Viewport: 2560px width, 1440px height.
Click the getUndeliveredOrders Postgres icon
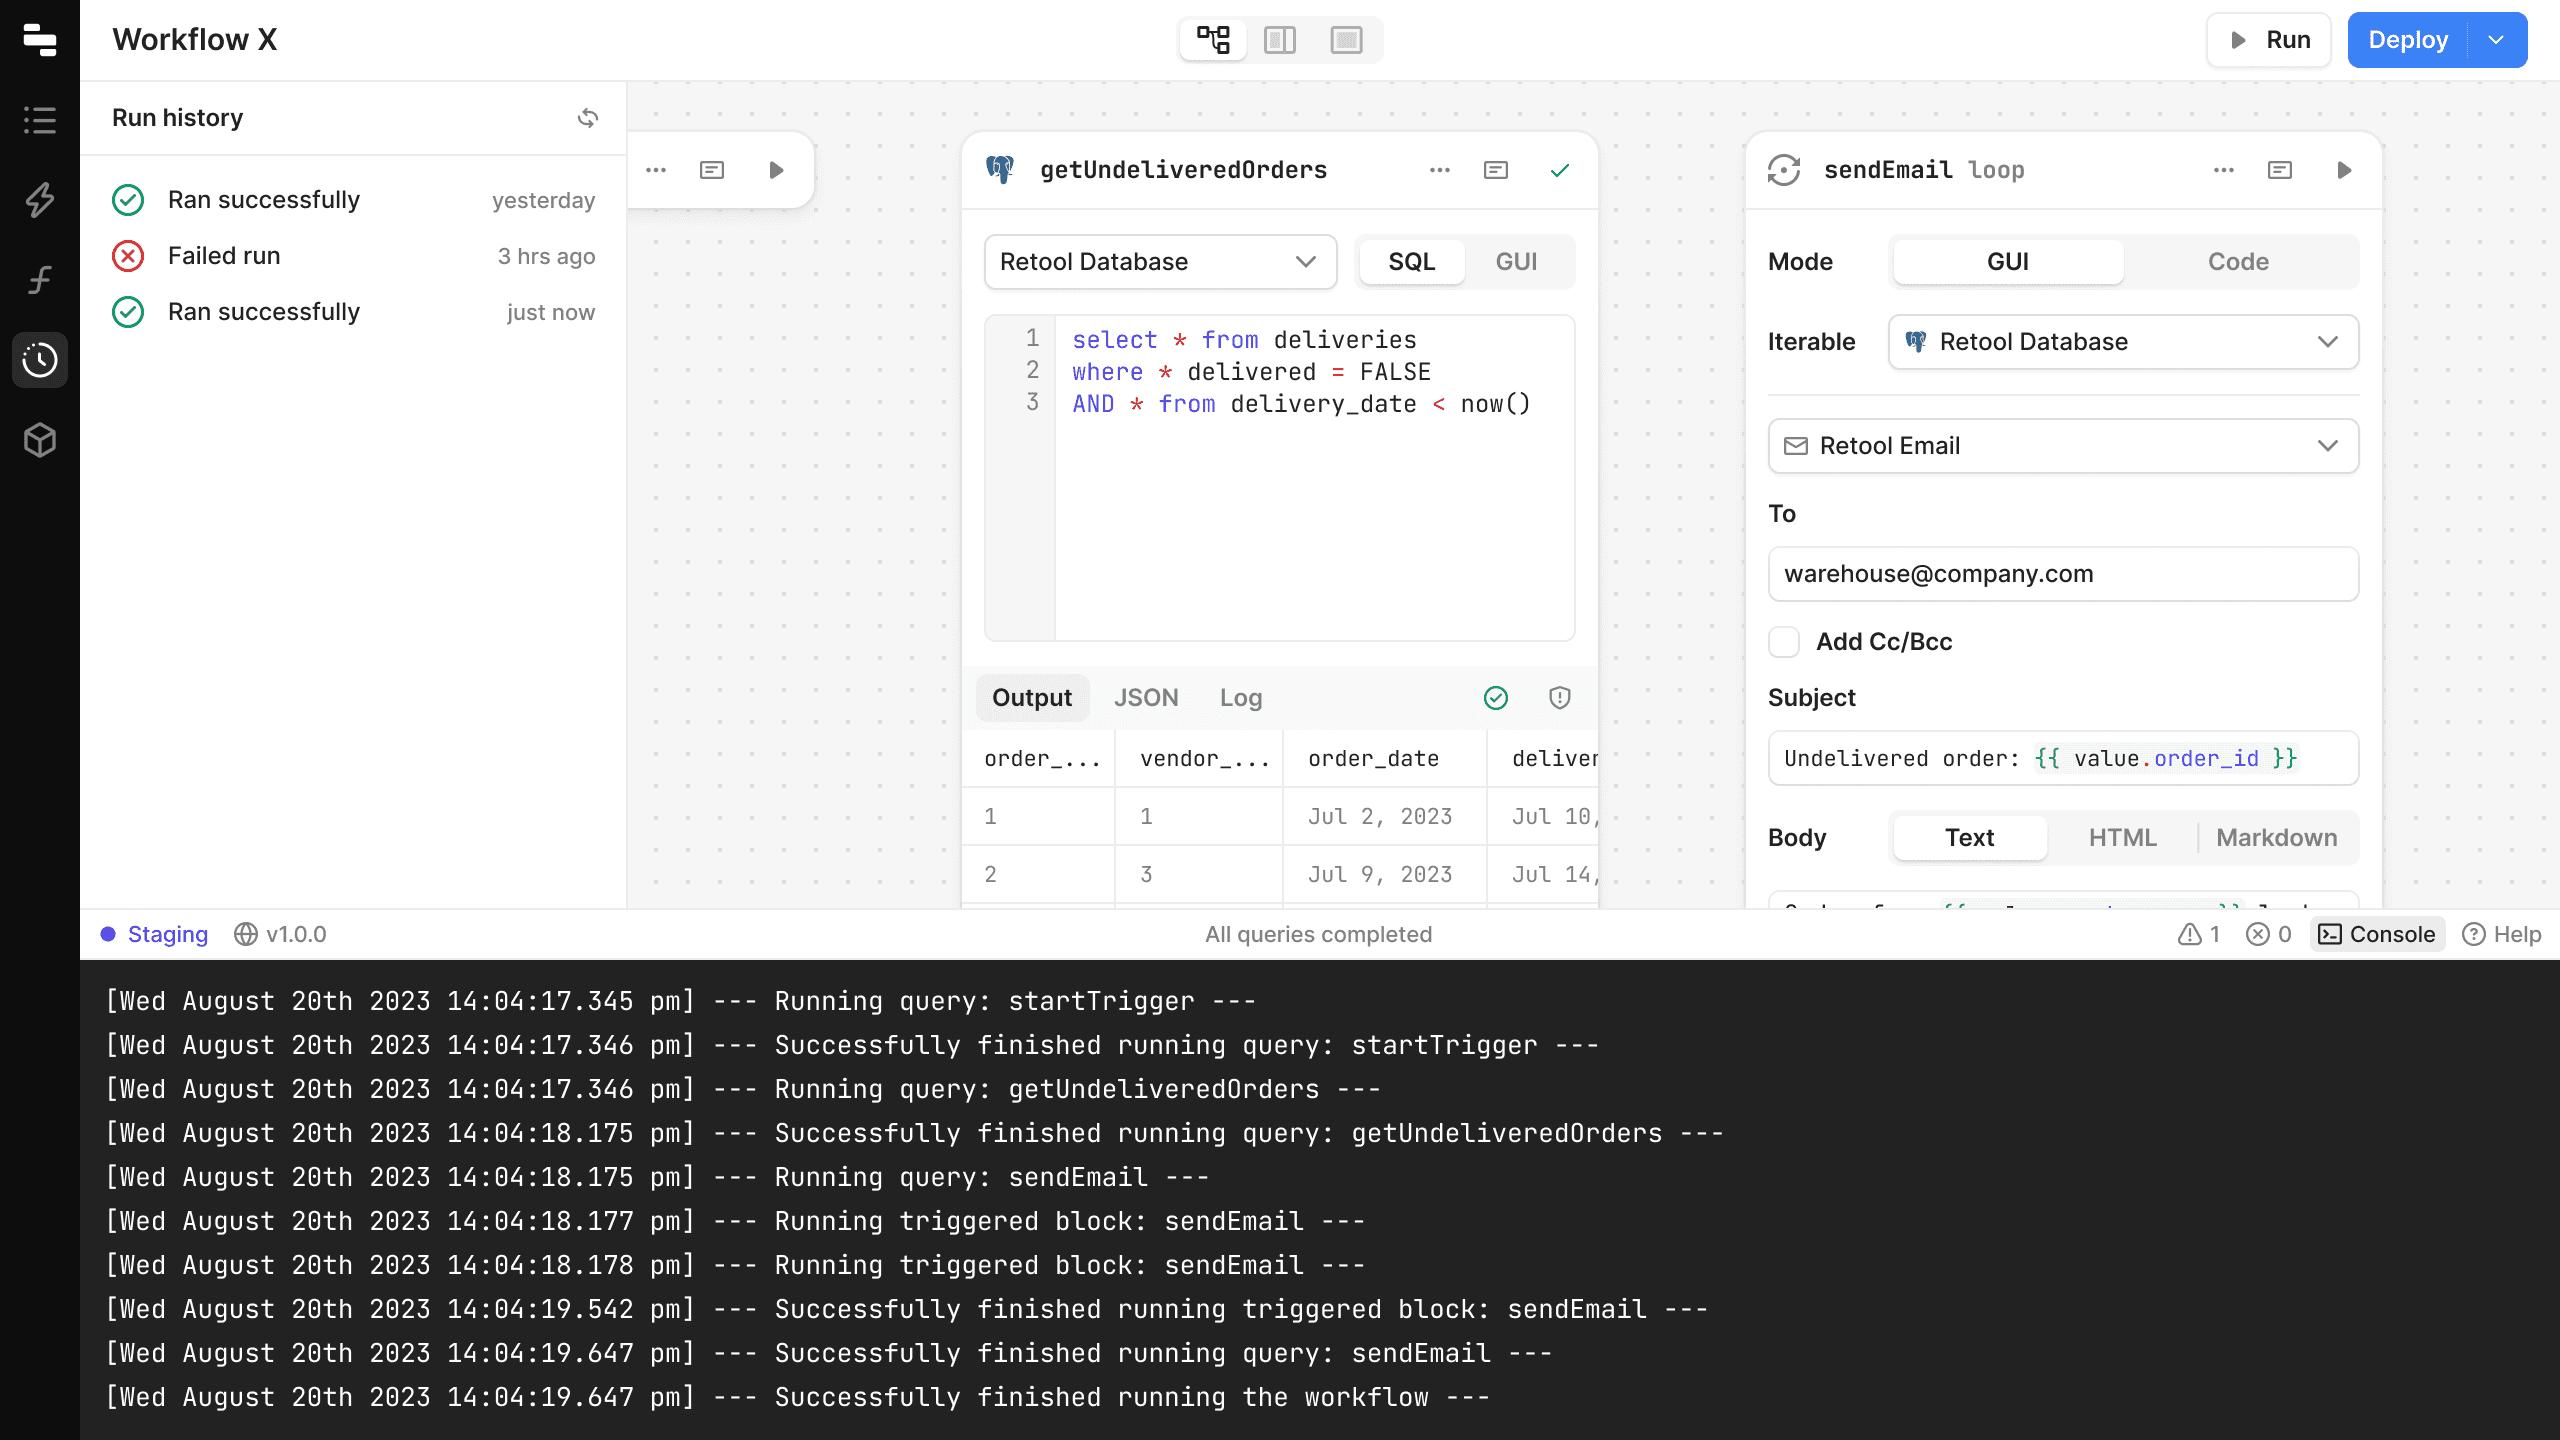pos(1000,170)
